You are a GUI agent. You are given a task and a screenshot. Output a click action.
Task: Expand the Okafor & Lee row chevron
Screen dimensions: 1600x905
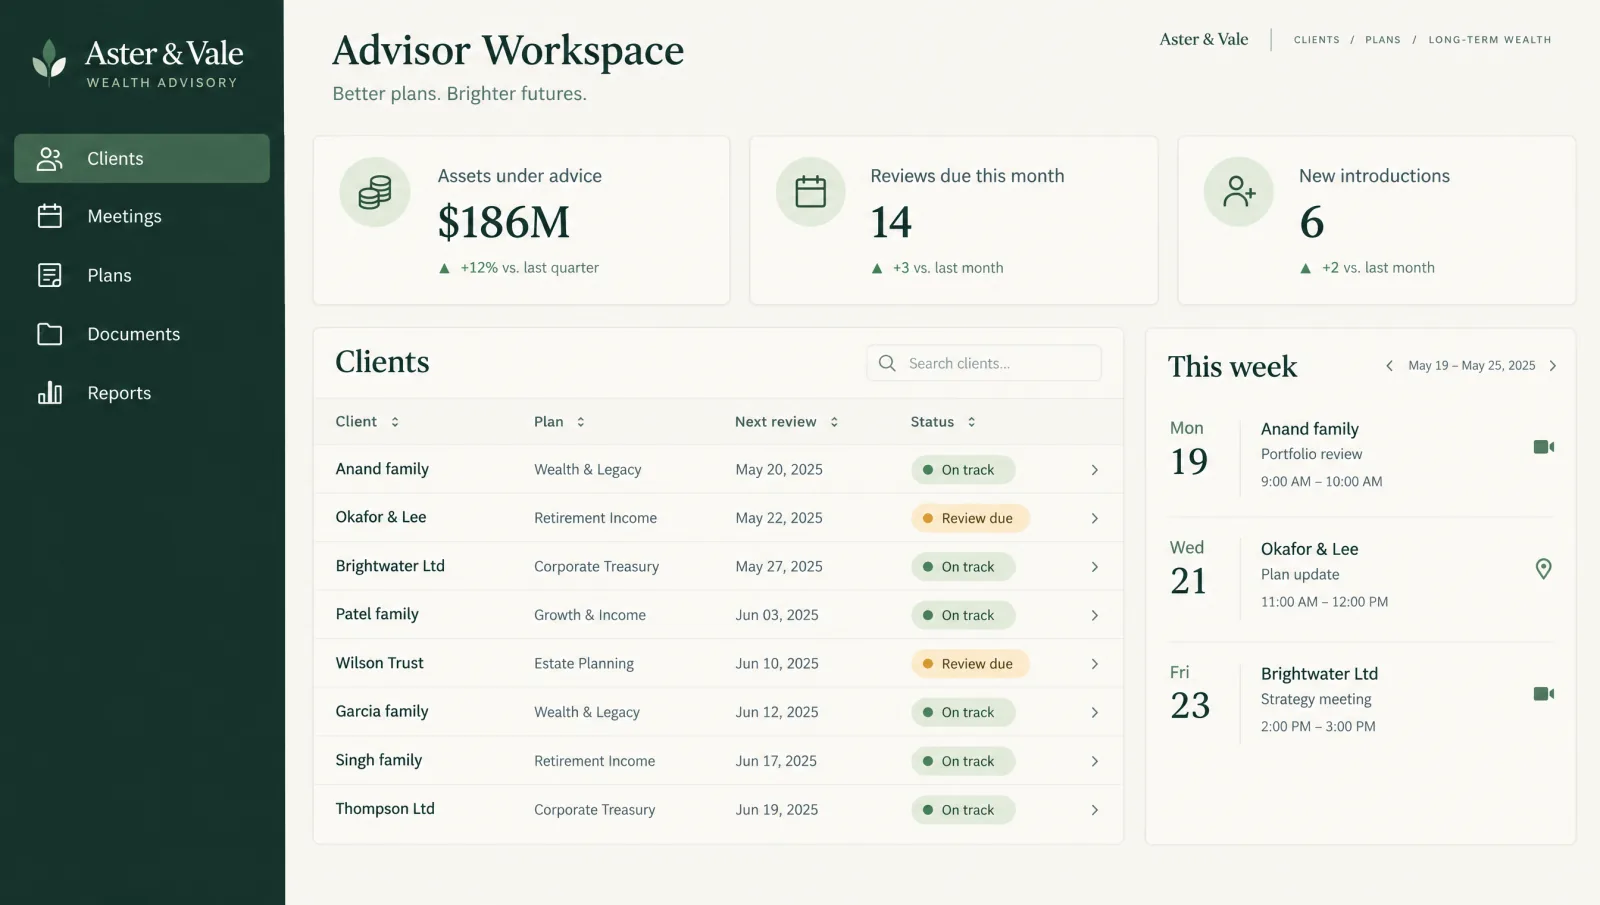(x=1095, y=518)
